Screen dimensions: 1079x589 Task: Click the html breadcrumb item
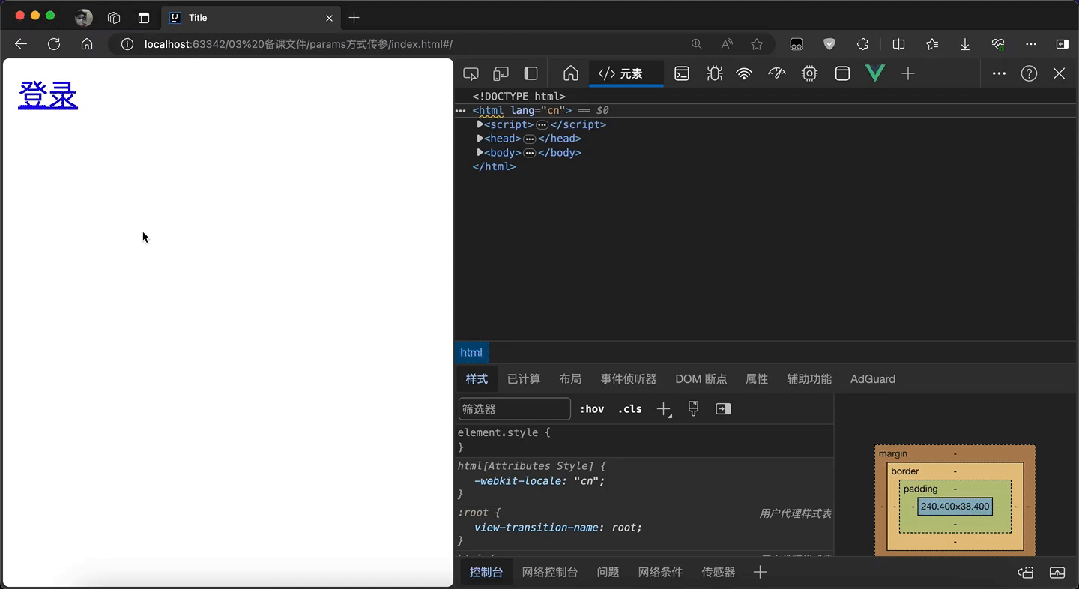[x=471, y=352]
